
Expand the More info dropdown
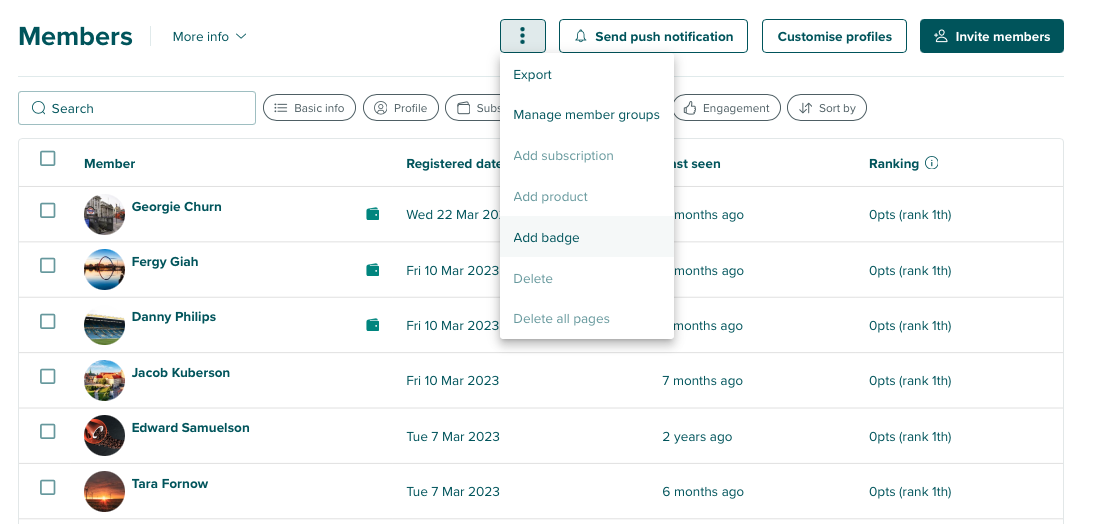(x=209, y=37)
